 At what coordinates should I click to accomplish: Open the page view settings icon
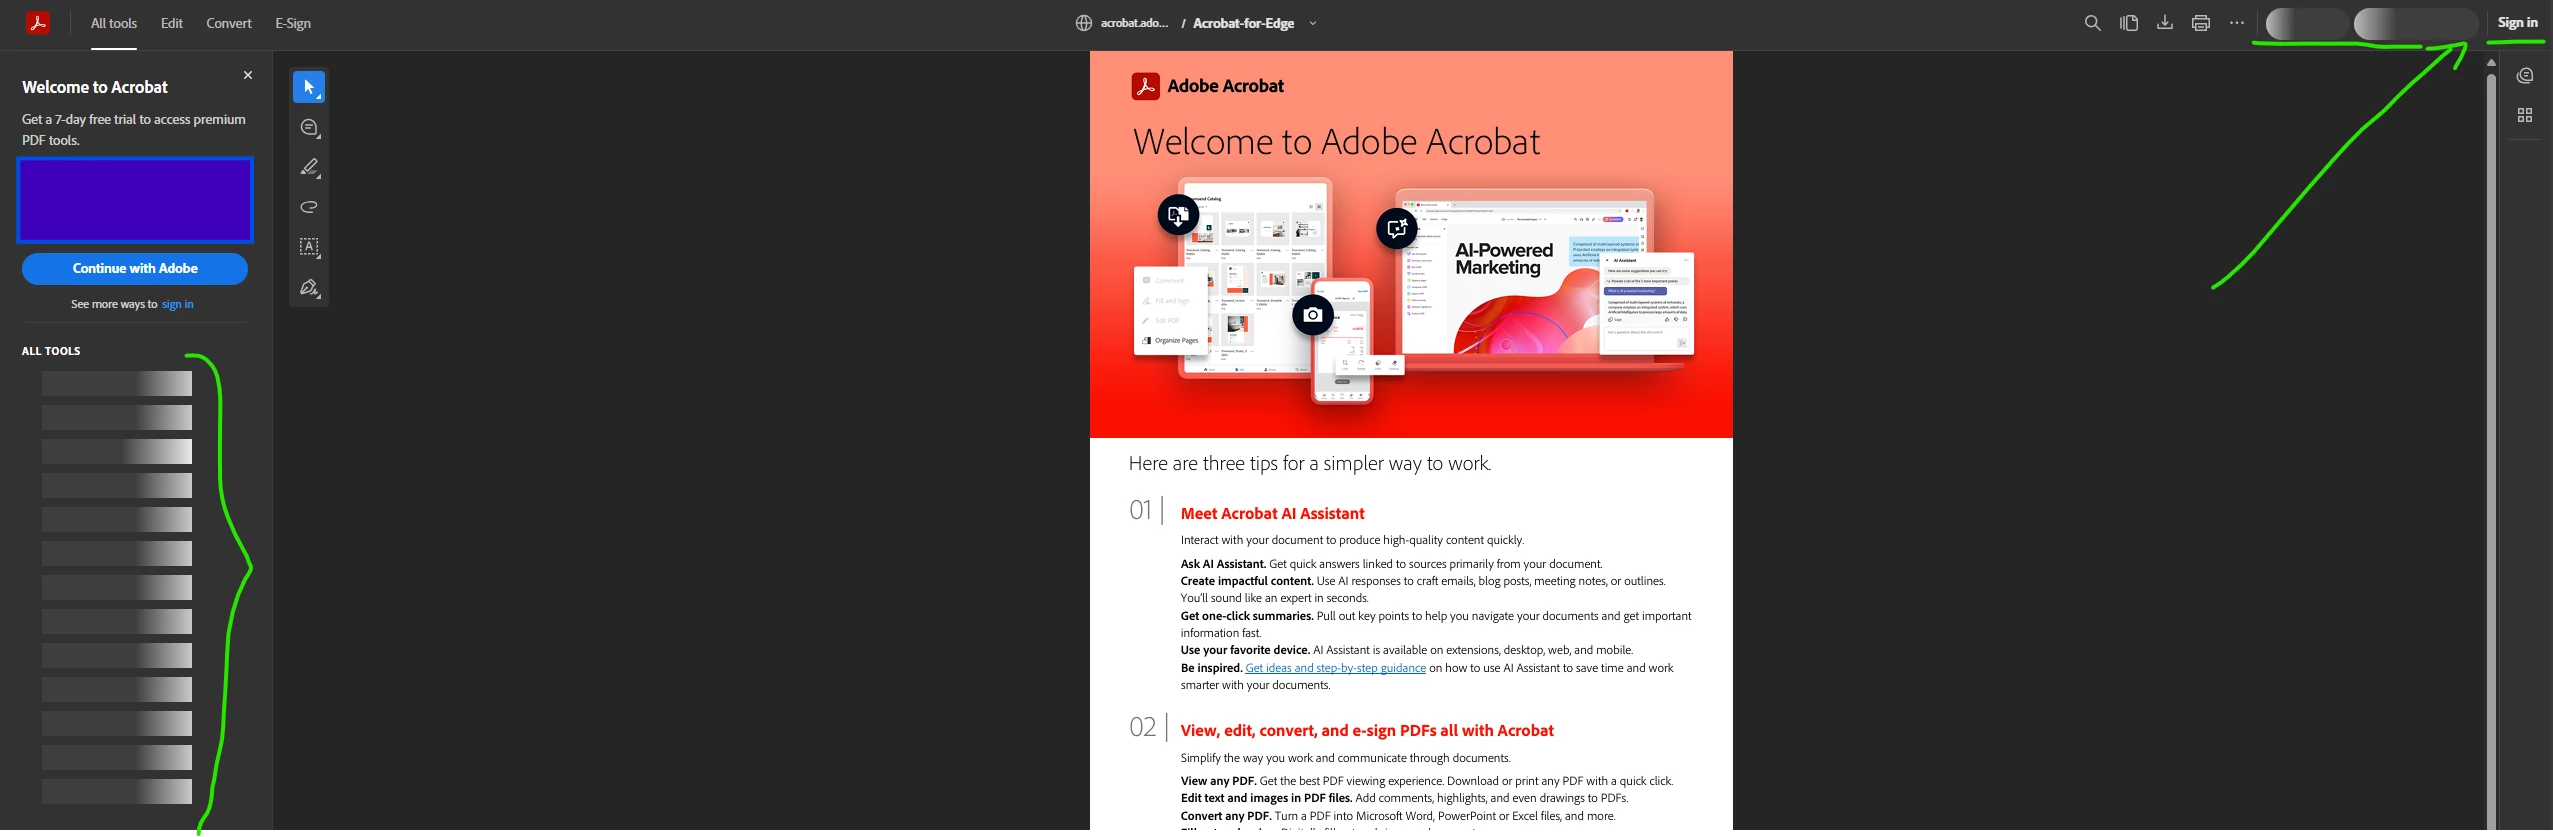(x=2129, y=23)
